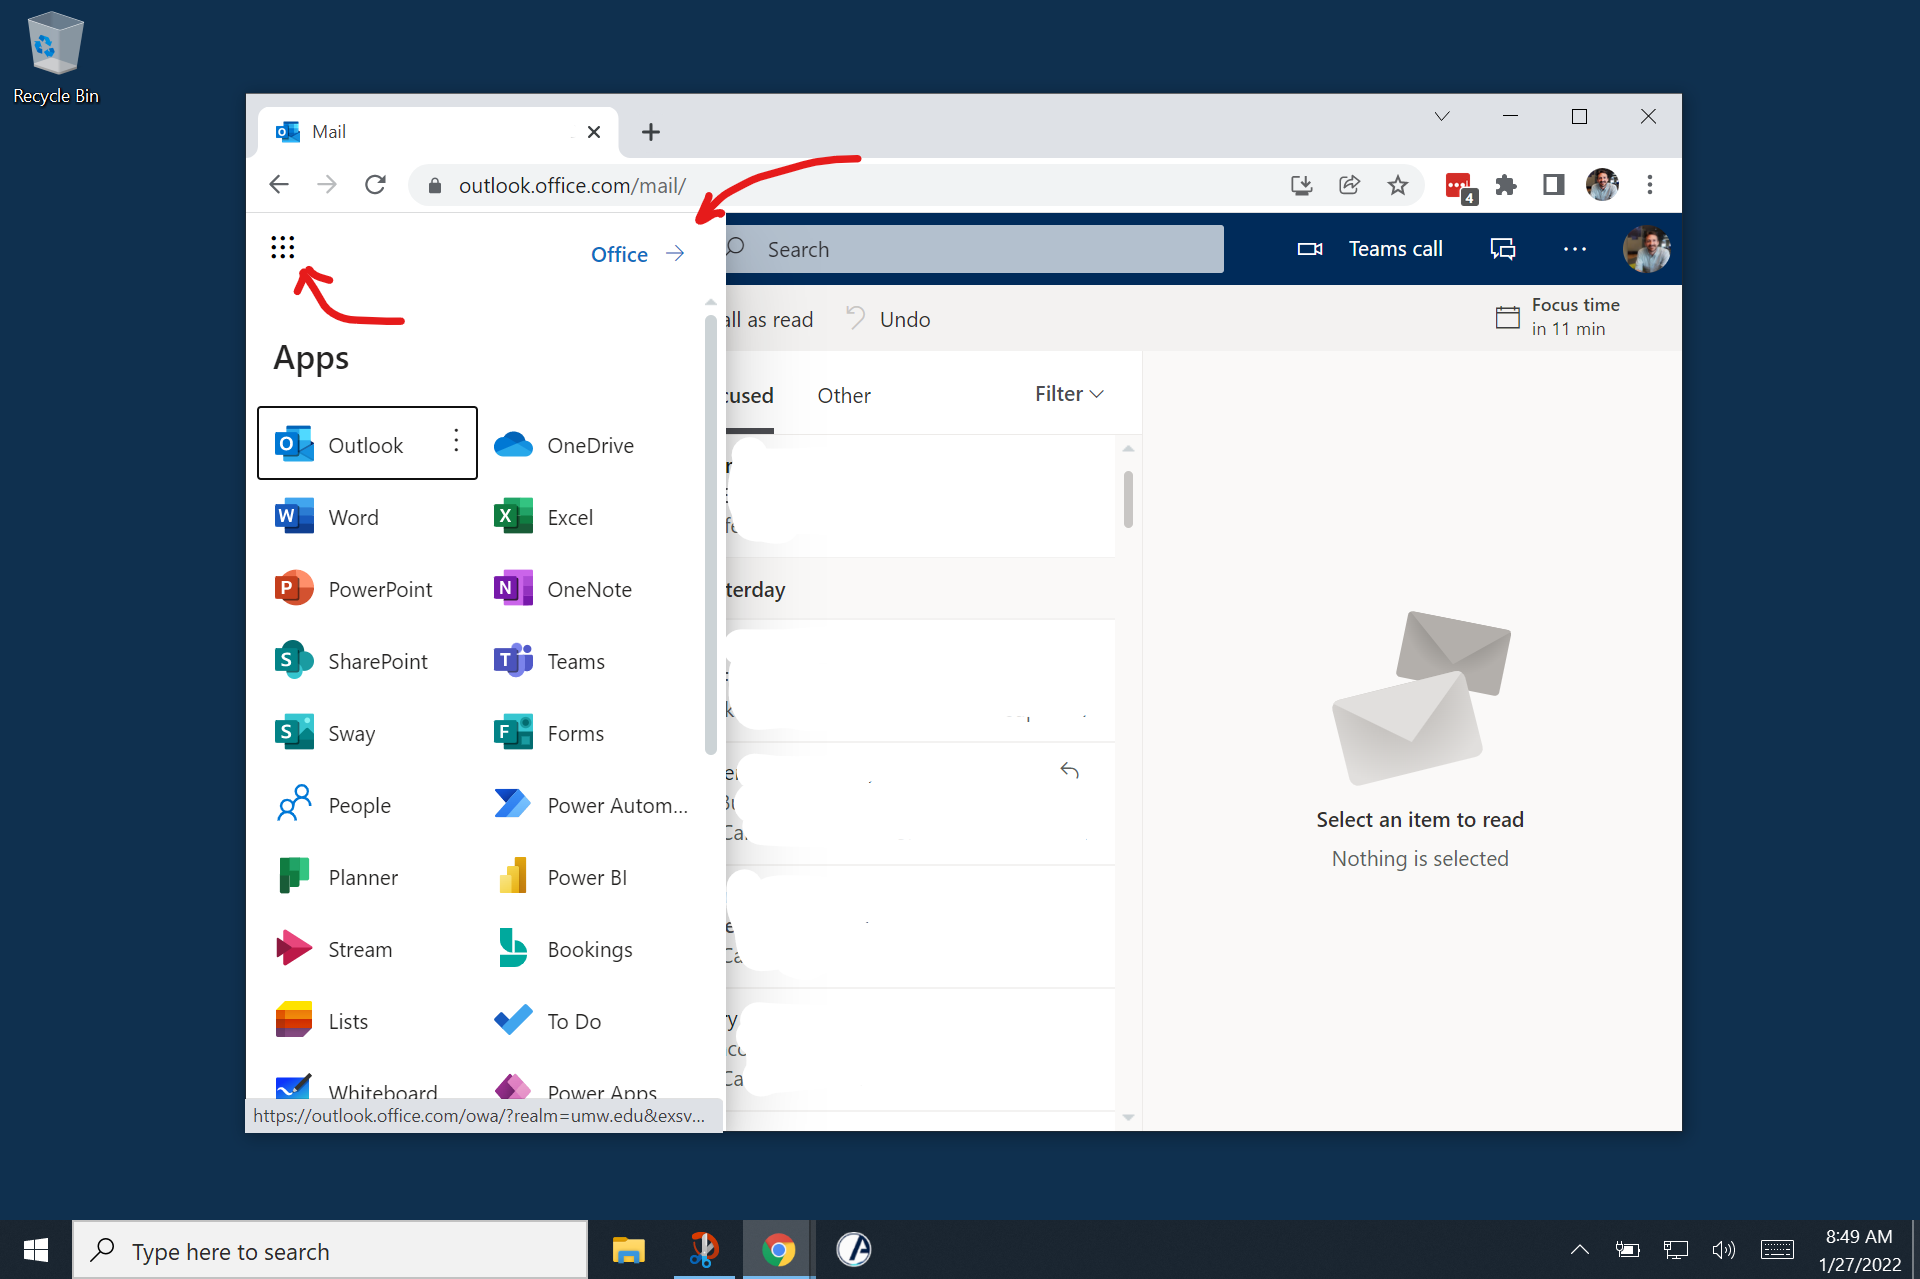The height and width of the screenshot is (1279, 1920).
Task: Launch PowerPoint from the Apps panel
Action: pos(353,589)
